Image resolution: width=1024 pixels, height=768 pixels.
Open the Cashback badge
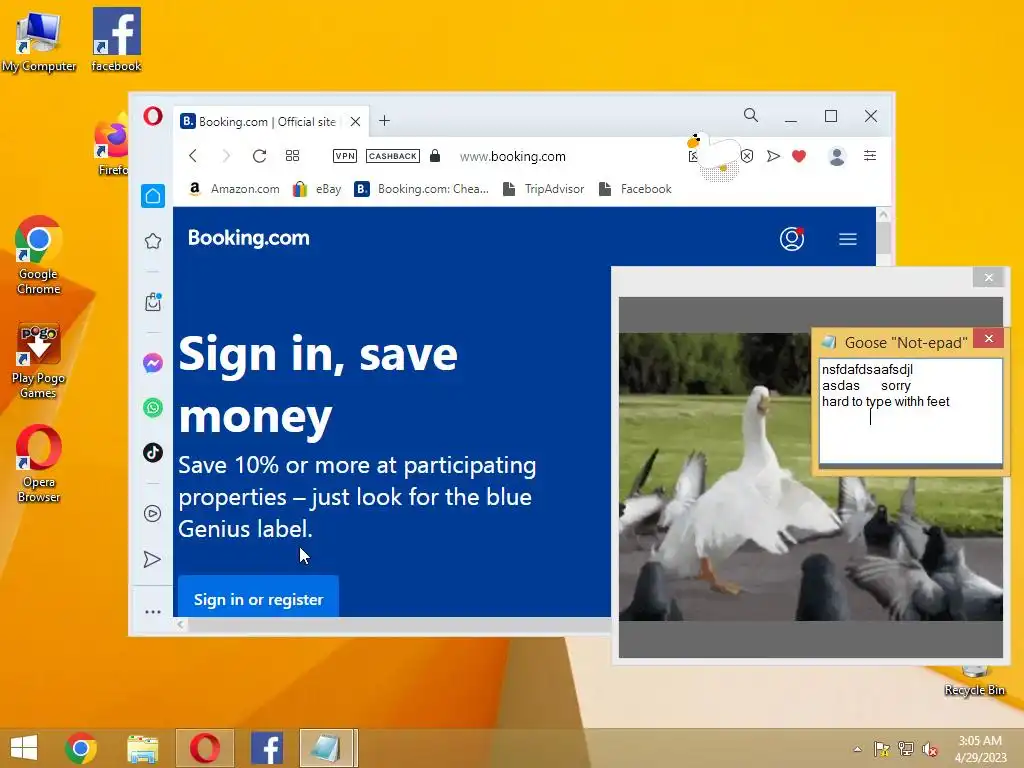[x=392, y=155]
